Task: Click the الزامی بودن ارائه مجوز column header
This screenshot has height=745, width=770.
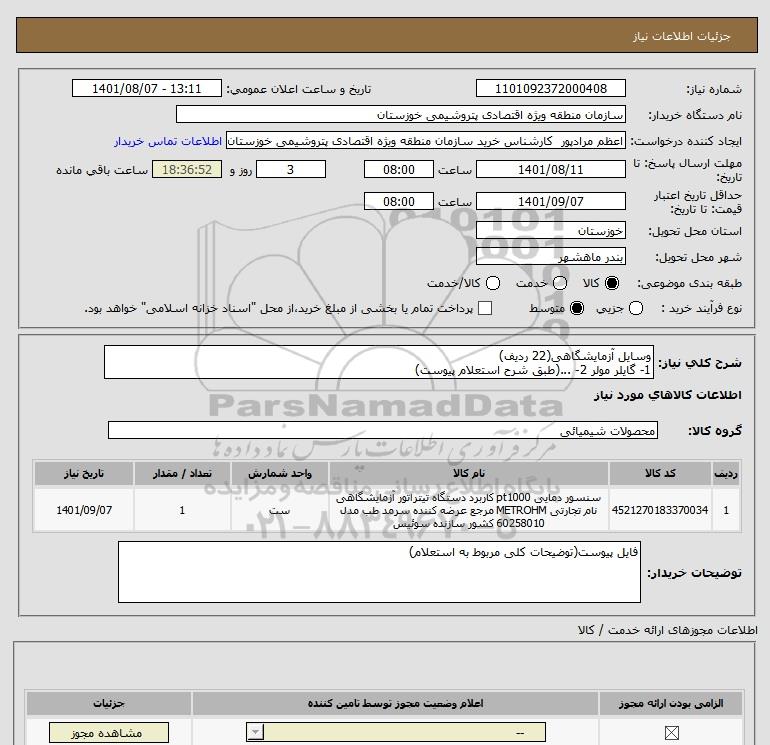Action: tap(671, 703)
